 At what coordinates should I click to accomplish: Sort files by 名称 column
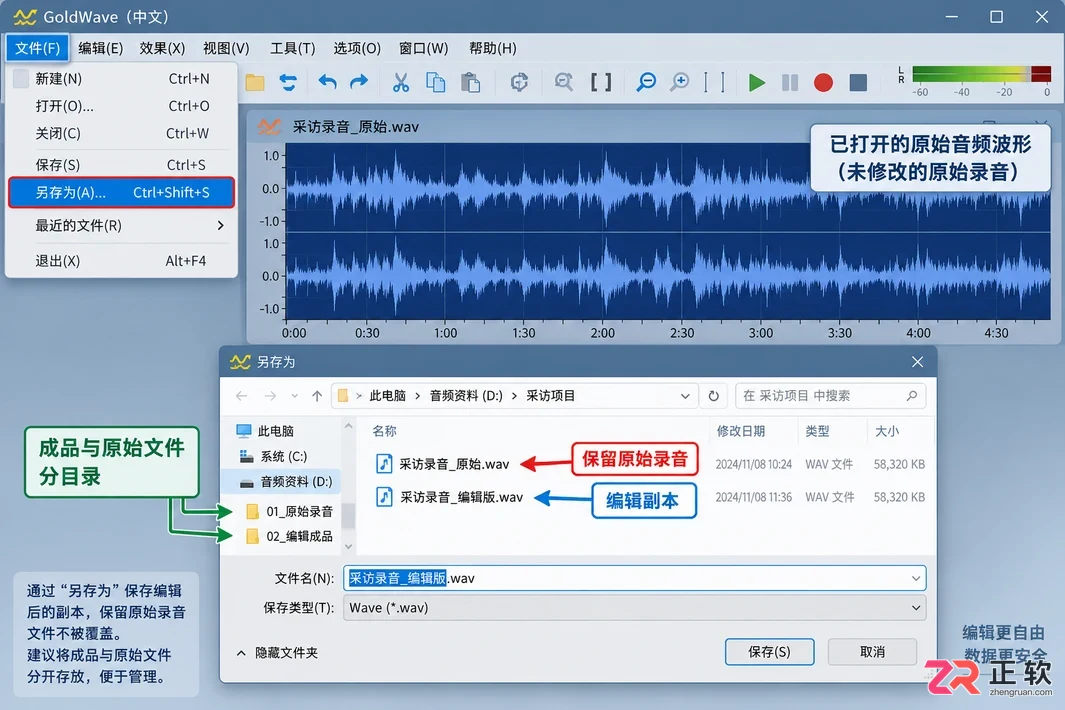tap(384, 431)
